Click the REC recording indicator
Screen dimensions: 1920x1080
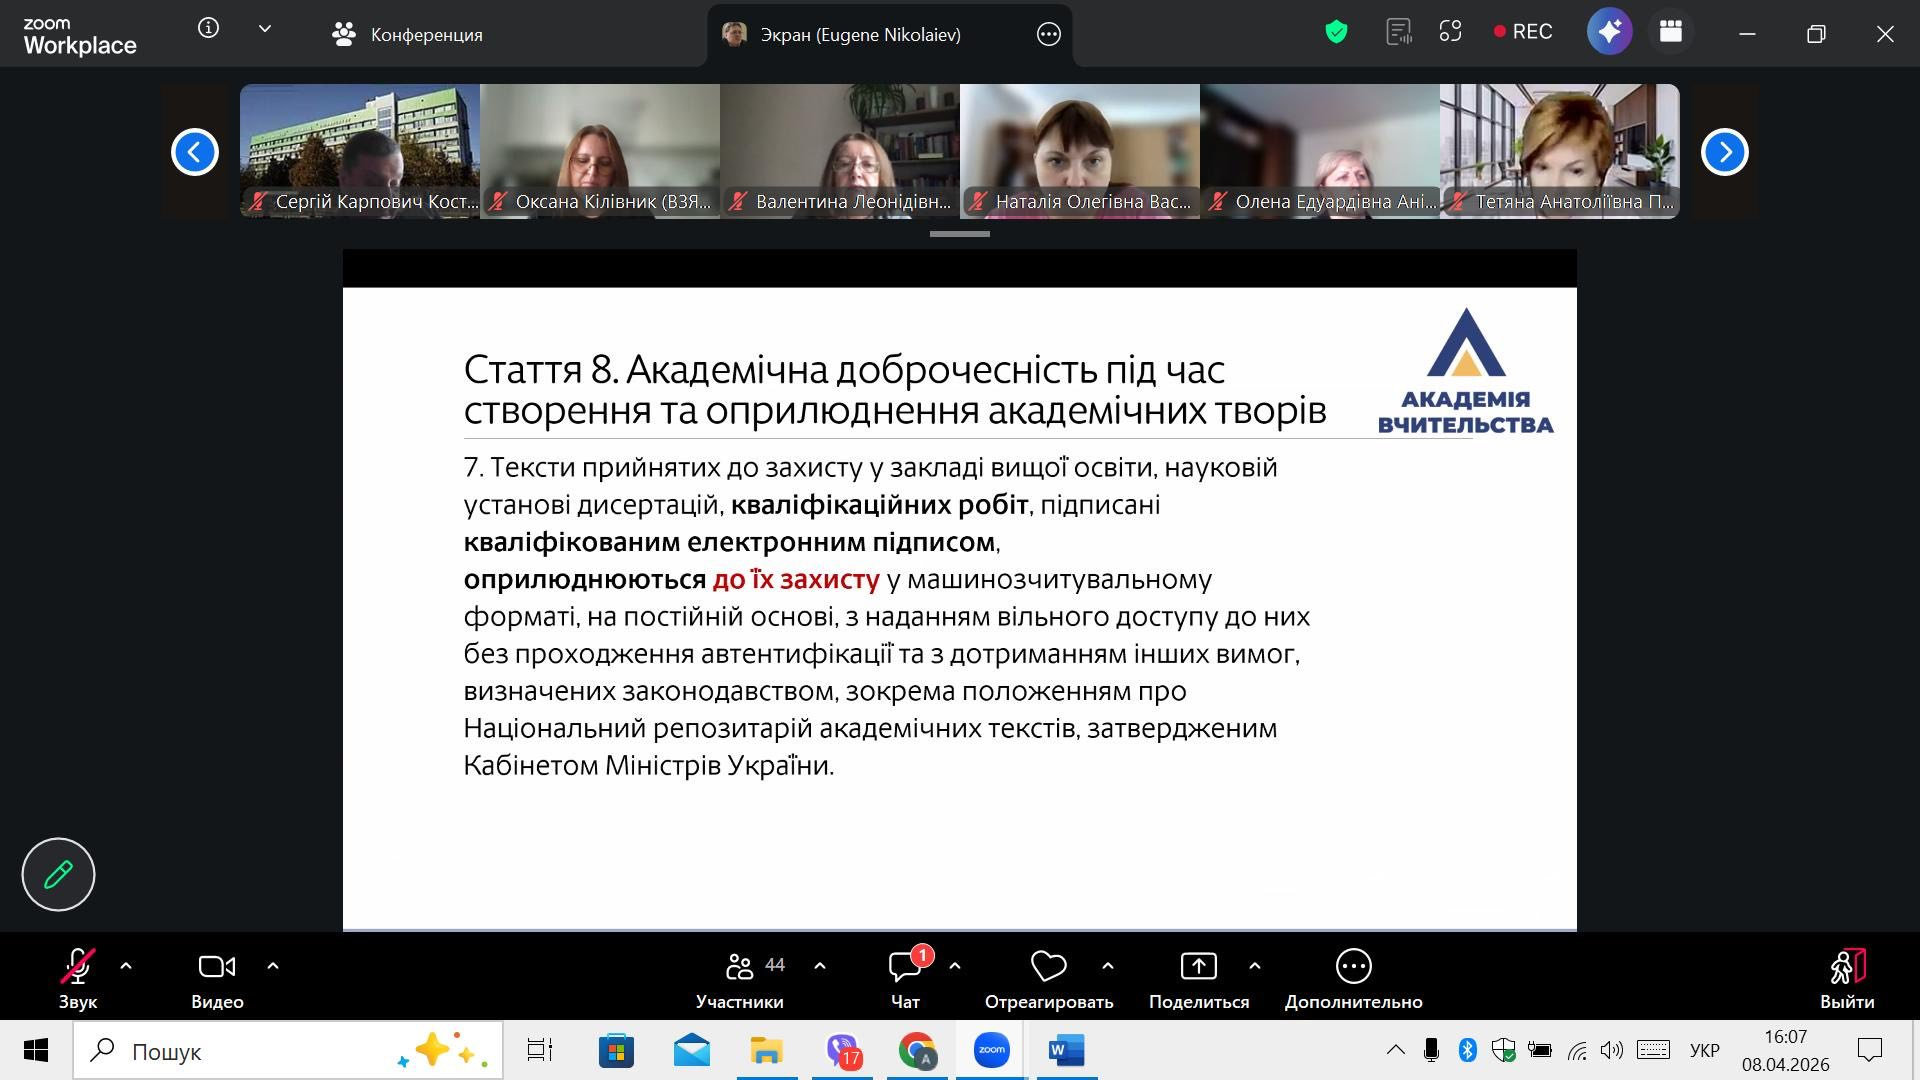click(1523, 32)
